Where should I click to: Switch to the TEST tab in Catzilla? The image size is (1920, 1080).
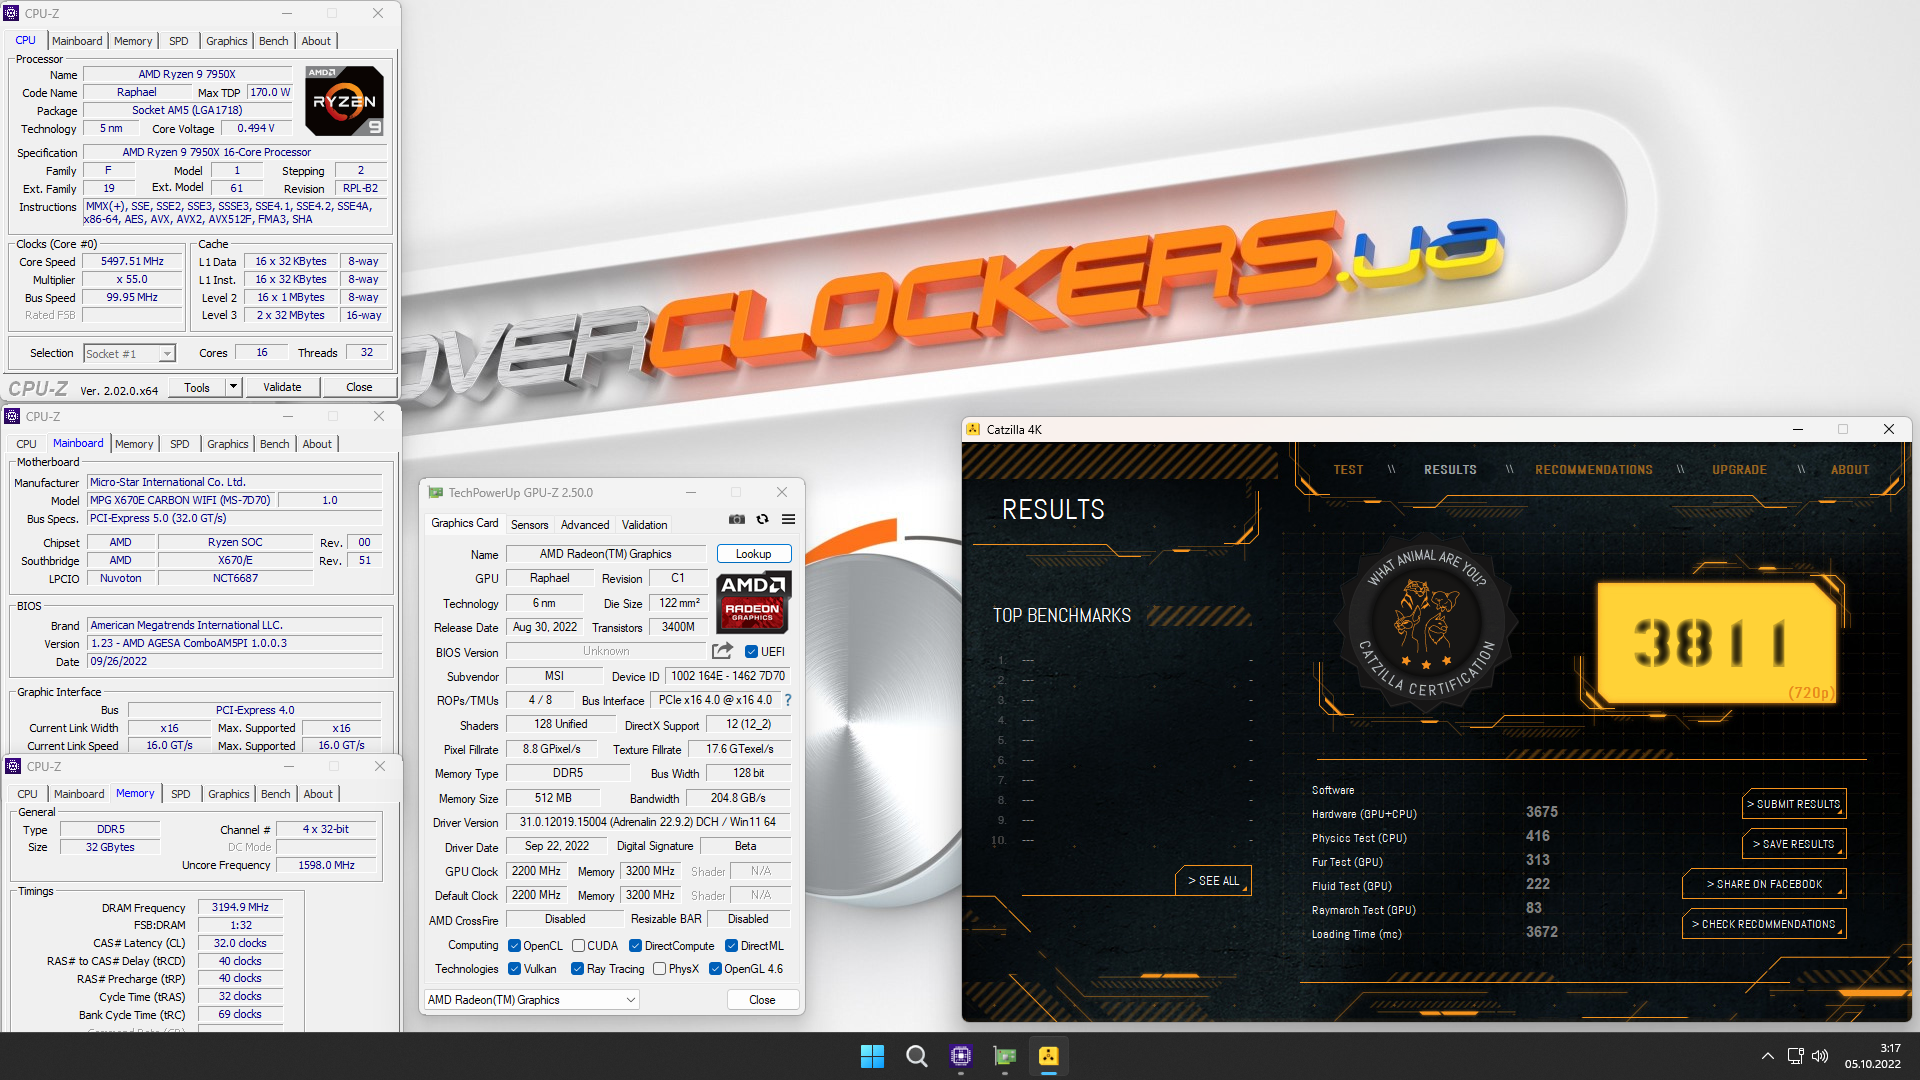coord(1348,470)
